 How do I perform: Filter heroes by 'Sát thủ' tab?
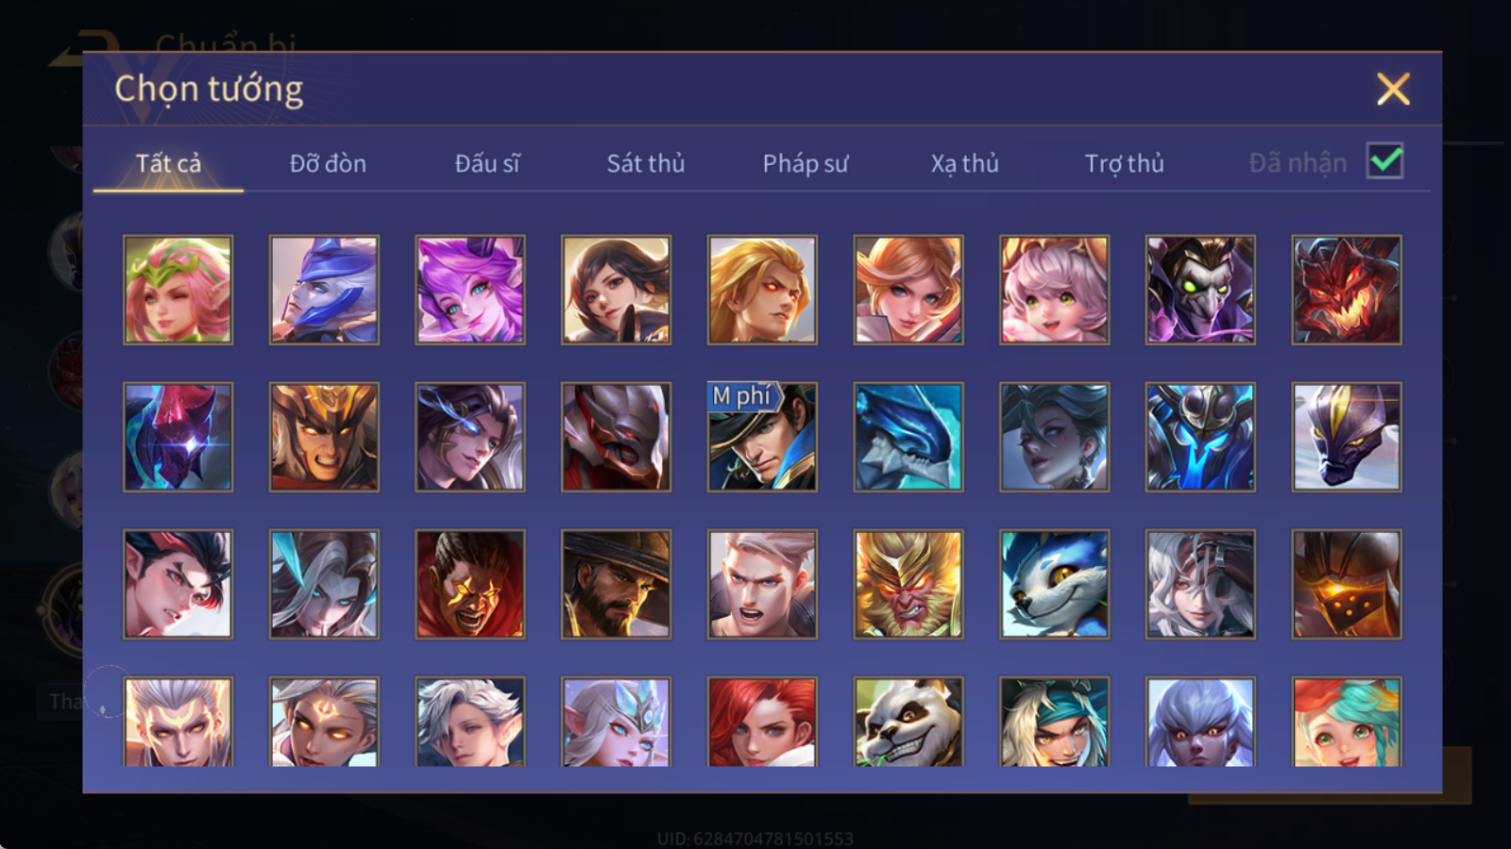[x=646, y=163]
